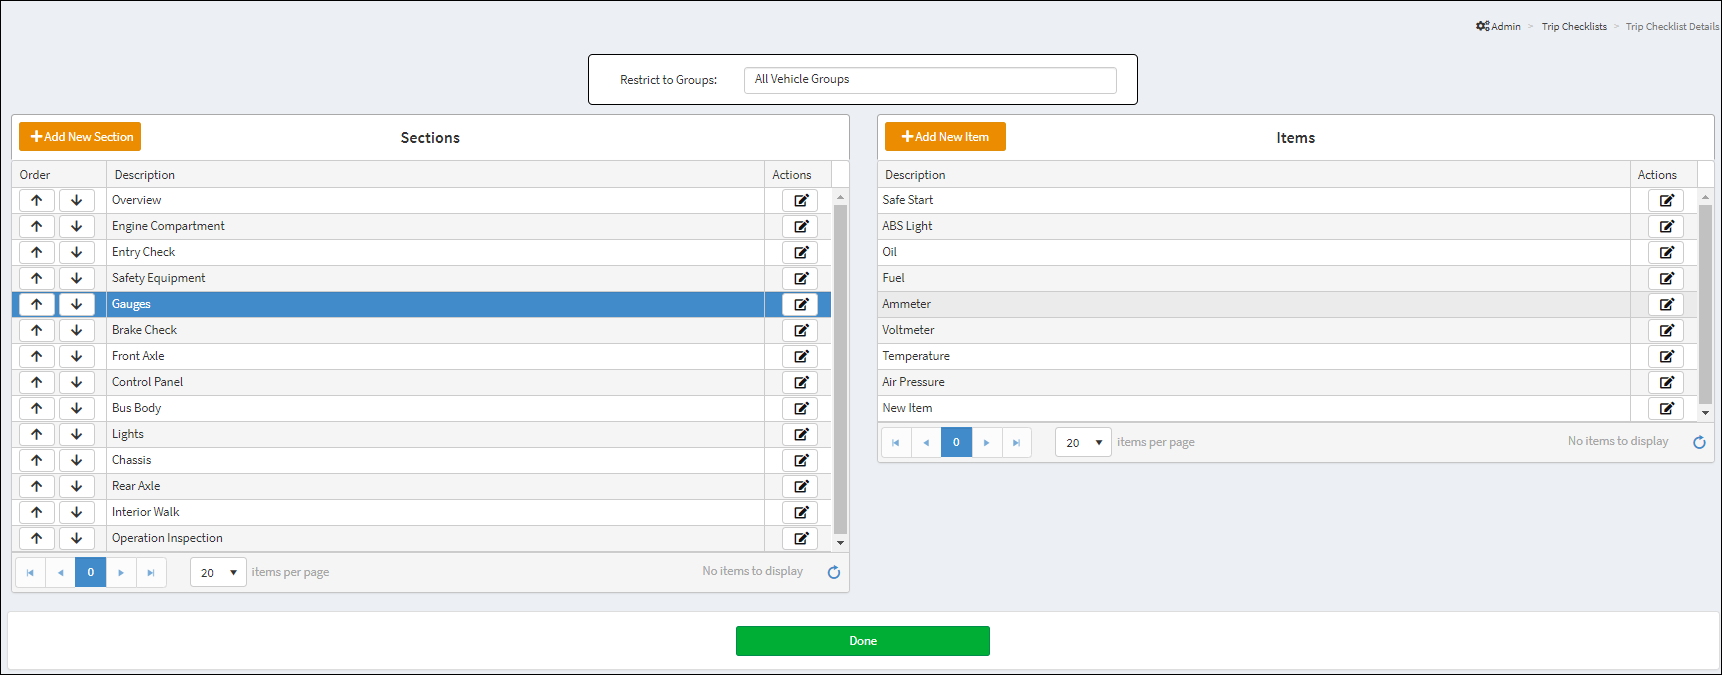
Task: Sort Items by Description column header
Action: pos(1254,175)
